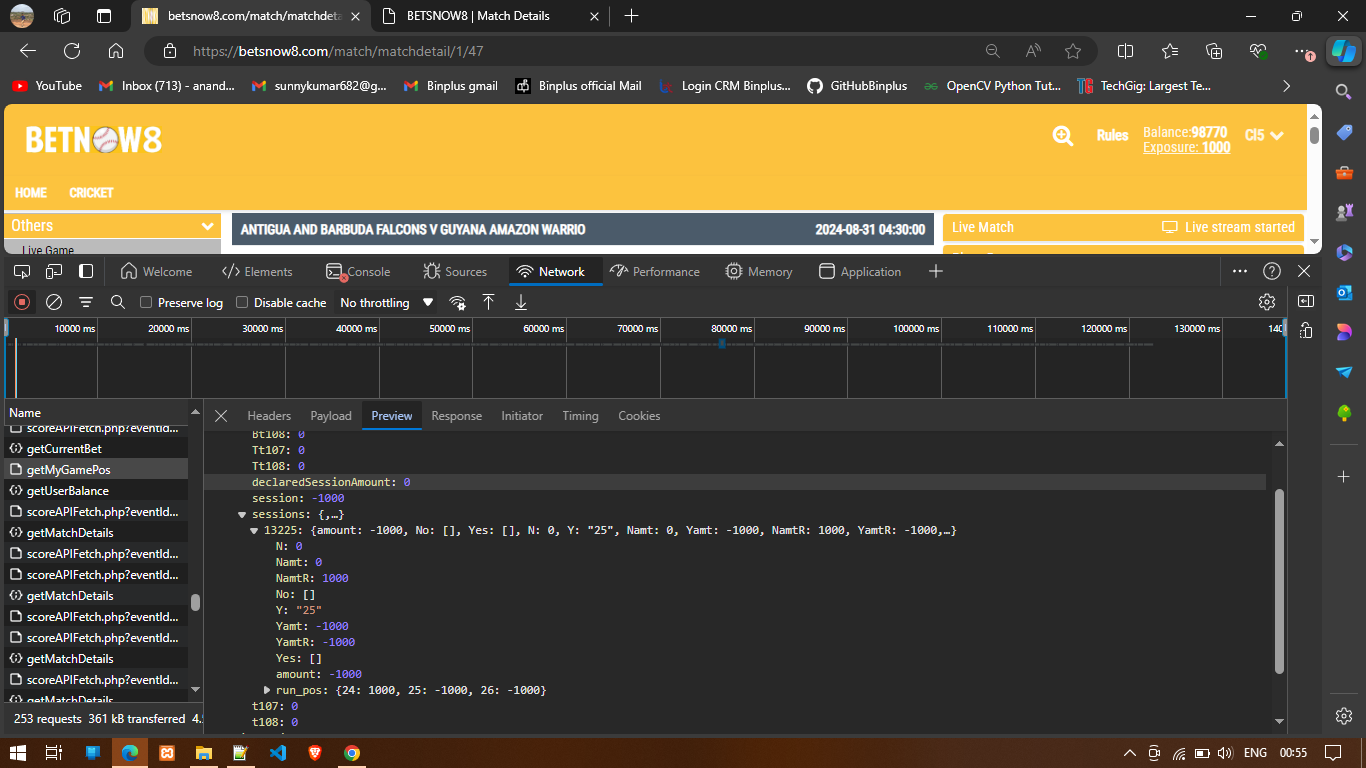The height and width of the screenshot is (768, 1366).
Task: Open the network filter icon
Action: [x=86, y=302]
